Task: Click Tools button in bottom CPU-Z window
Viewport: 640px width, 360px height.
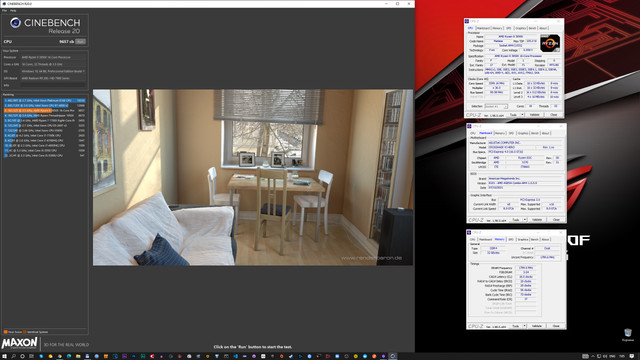Action: point(516,326)
